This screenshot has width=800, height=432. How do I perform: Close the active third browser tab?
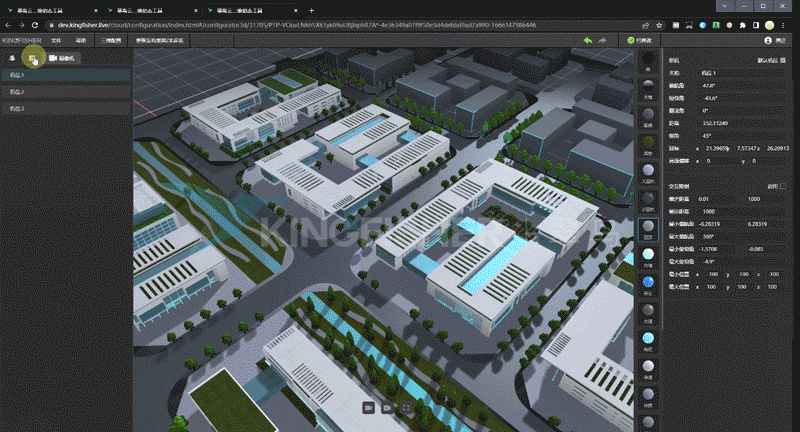pyautogui.click(x=296, y=10)
